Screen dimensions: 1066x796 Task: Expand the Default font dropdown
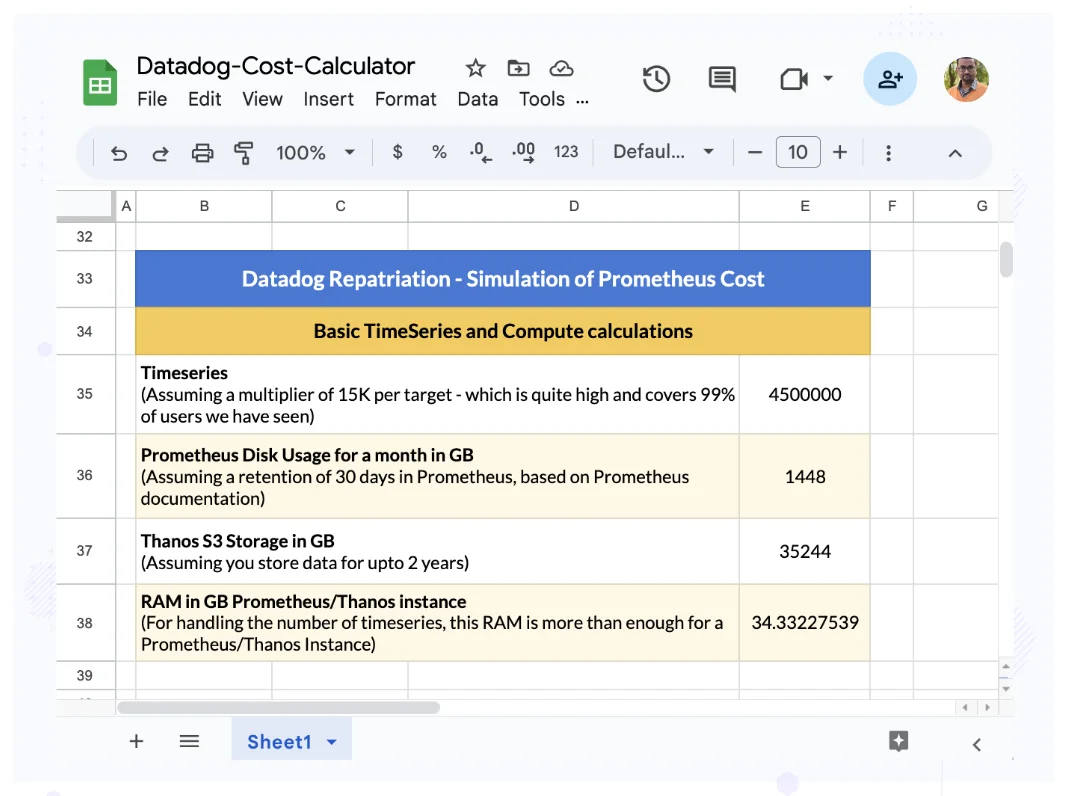tap(663, 152)
